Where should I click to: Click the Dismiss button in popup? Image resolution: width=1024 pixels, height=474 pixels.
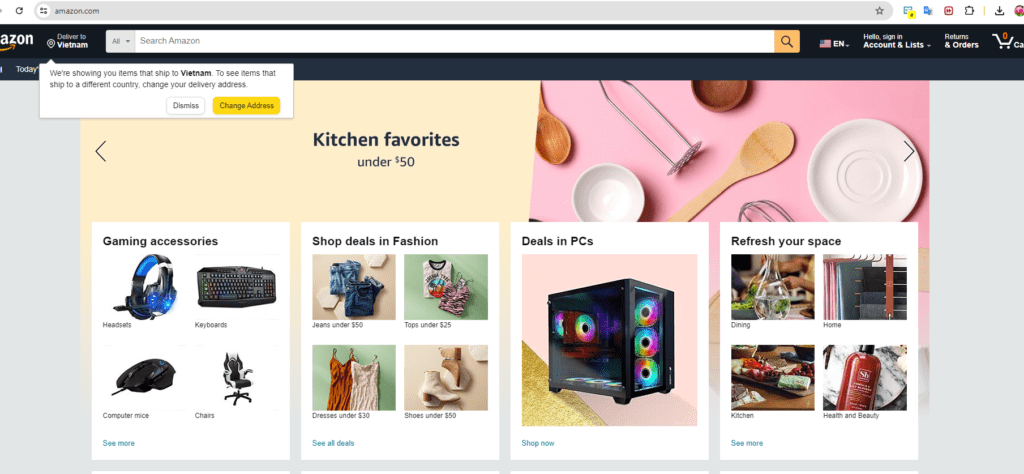point(185,106)
